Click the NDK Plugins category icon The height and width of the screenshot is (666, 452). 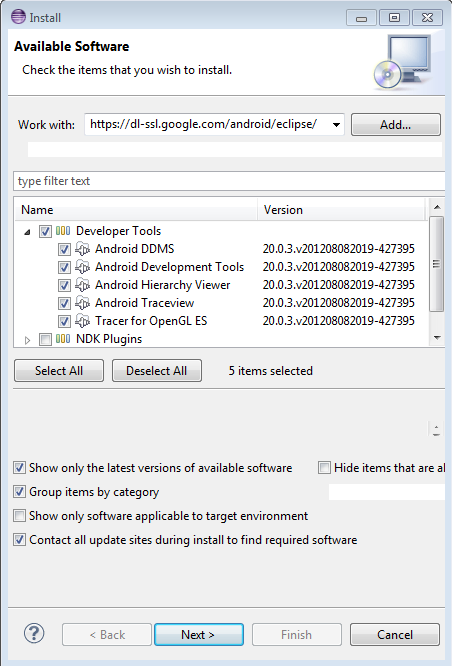click(x=63, y=339)
